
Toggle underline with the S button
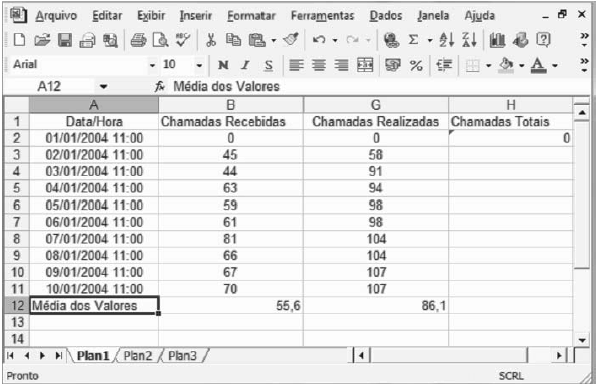pos(268,66)
